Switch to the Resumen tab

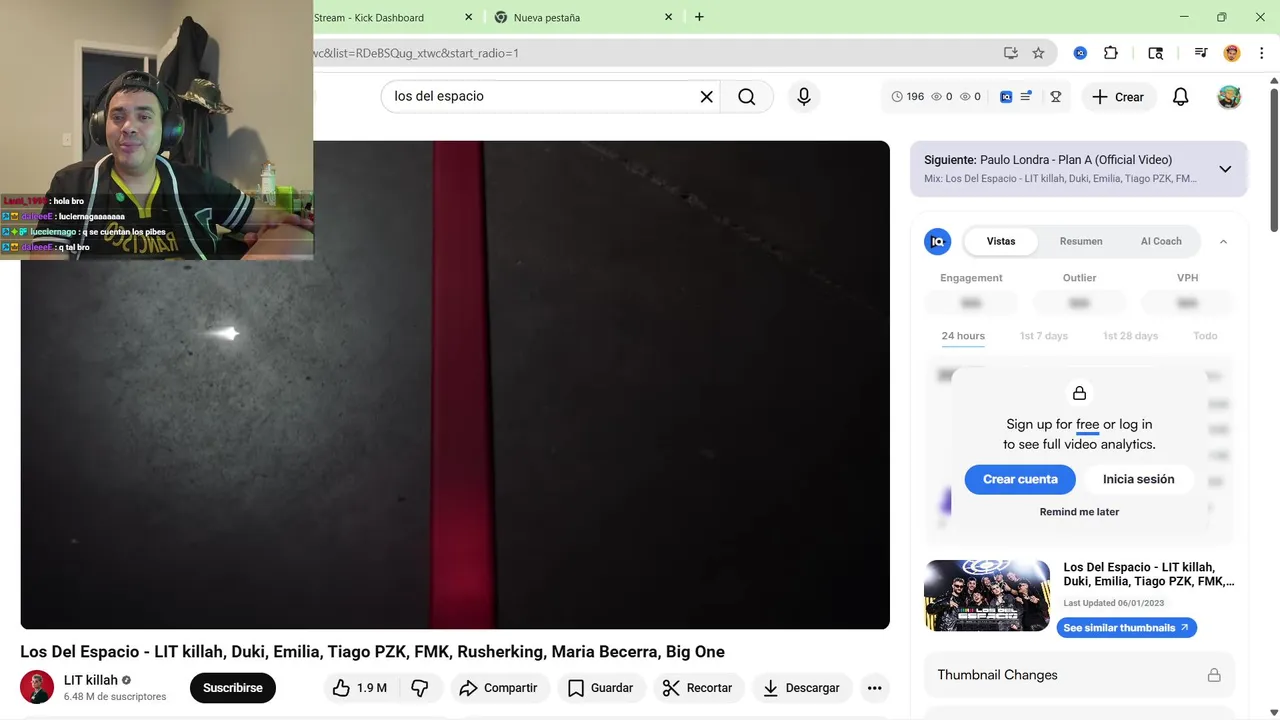[1081, 241]
